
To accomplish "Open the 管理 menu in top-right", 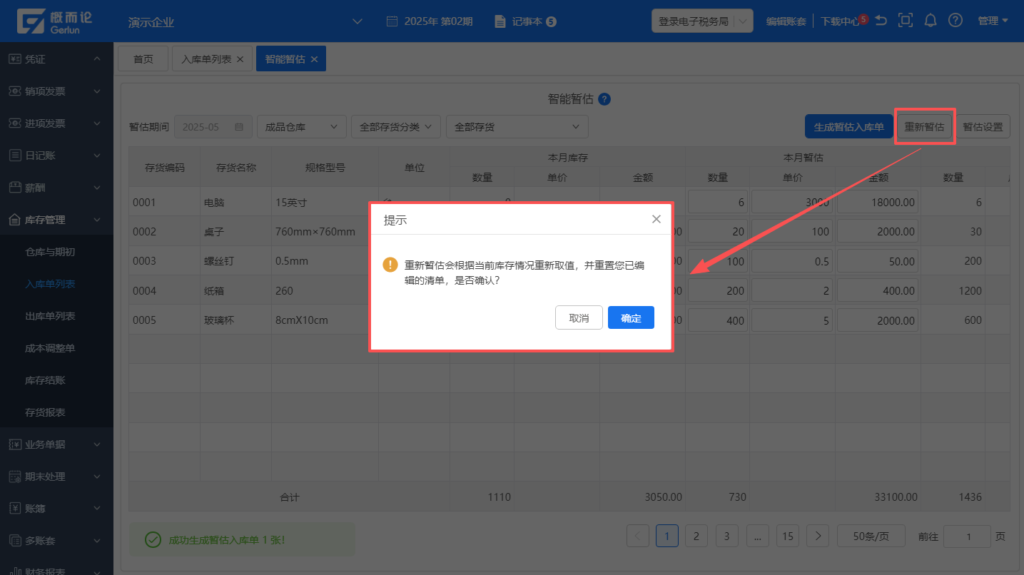I will point(991,20).
